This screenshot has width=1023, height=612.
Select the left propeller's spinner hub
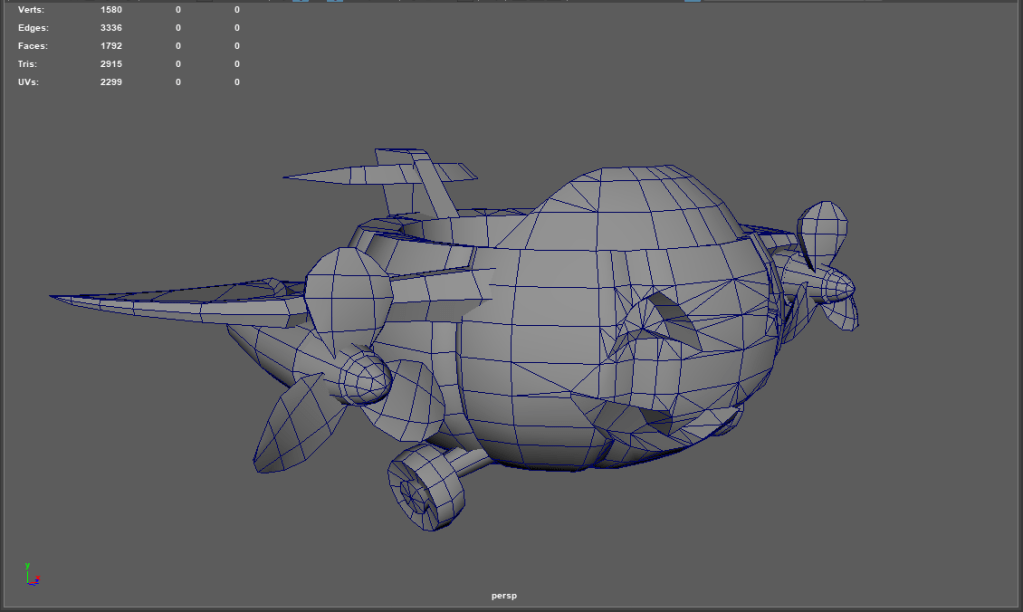365,380
